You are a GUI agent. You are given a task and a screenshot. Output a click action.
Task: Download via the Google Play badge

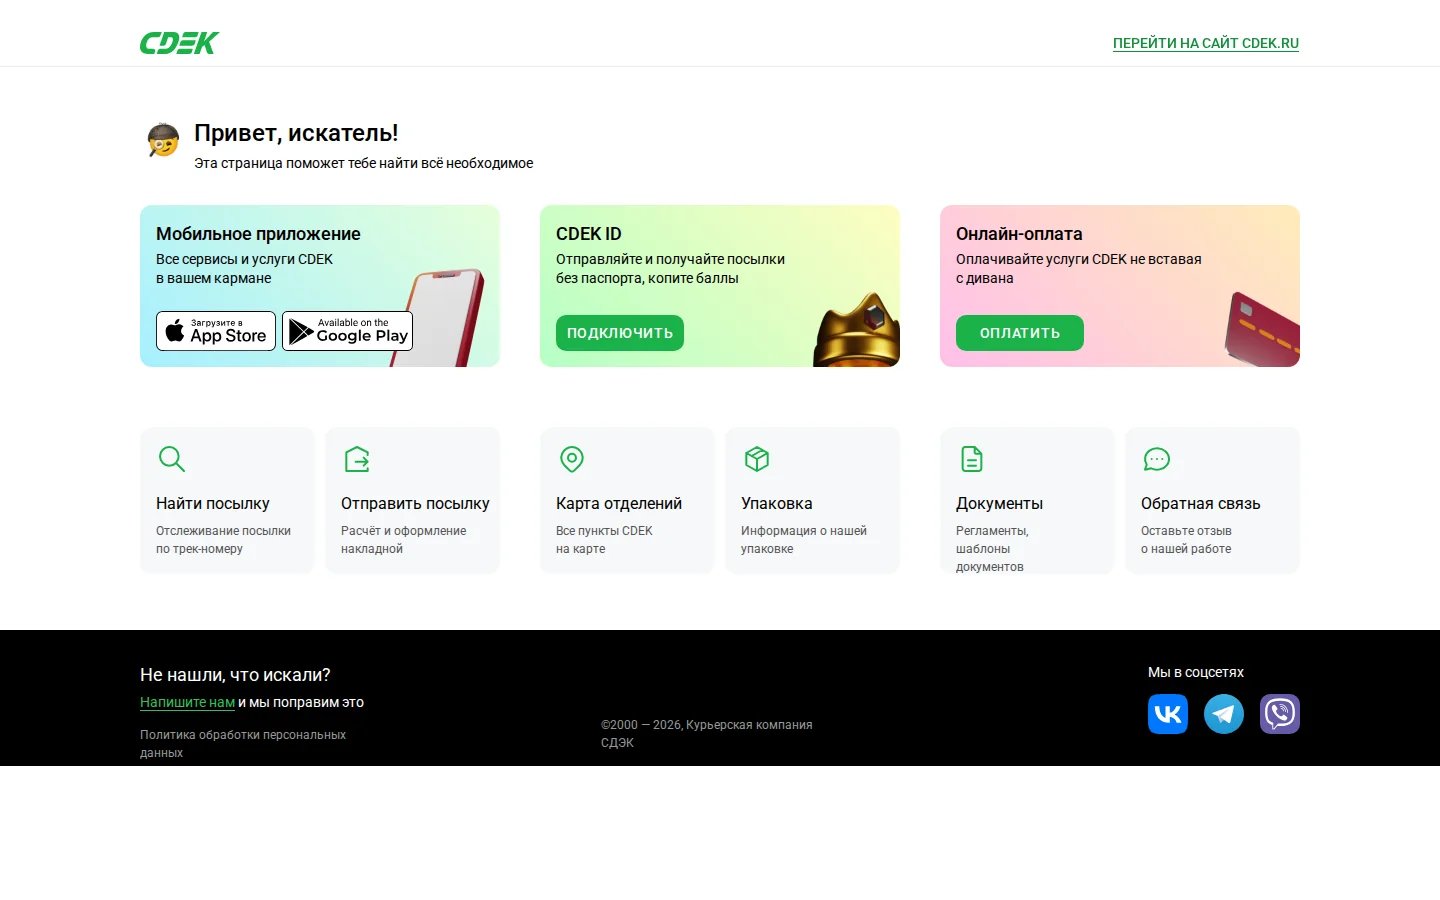coord(348,331)
